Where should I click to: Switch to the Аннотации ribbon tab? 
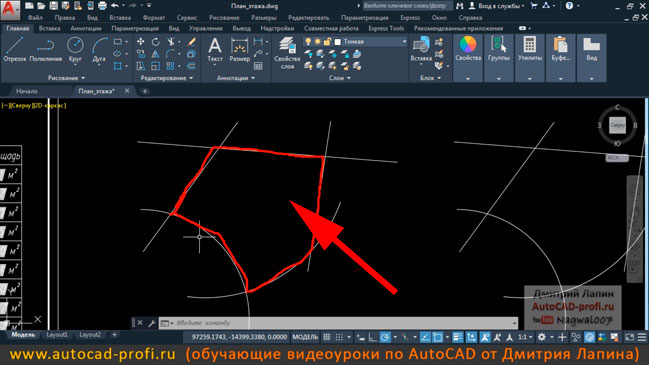pyautogui.click(x=86, y=29)
